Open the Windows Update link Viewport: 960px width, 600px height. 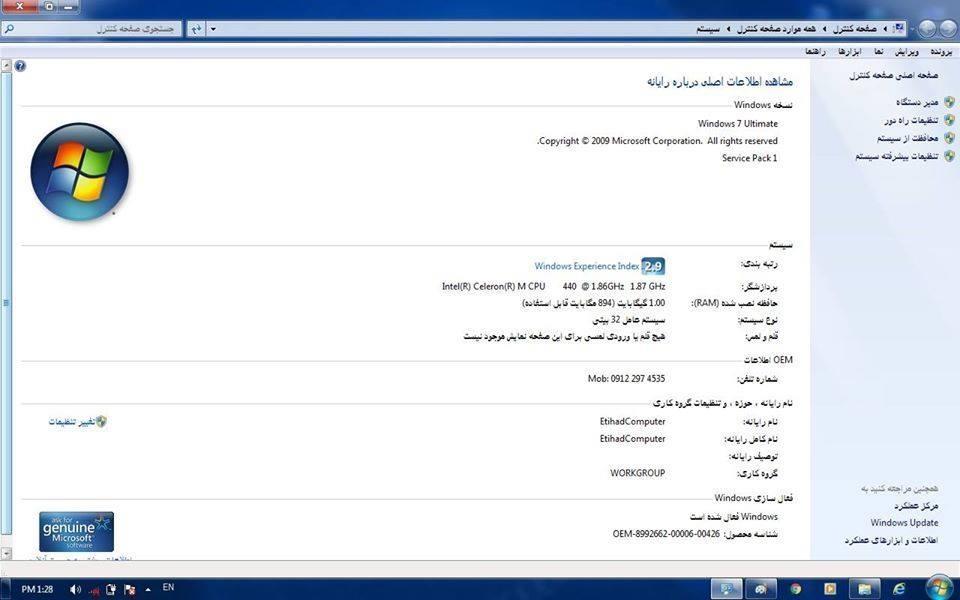tap(904, 522)
